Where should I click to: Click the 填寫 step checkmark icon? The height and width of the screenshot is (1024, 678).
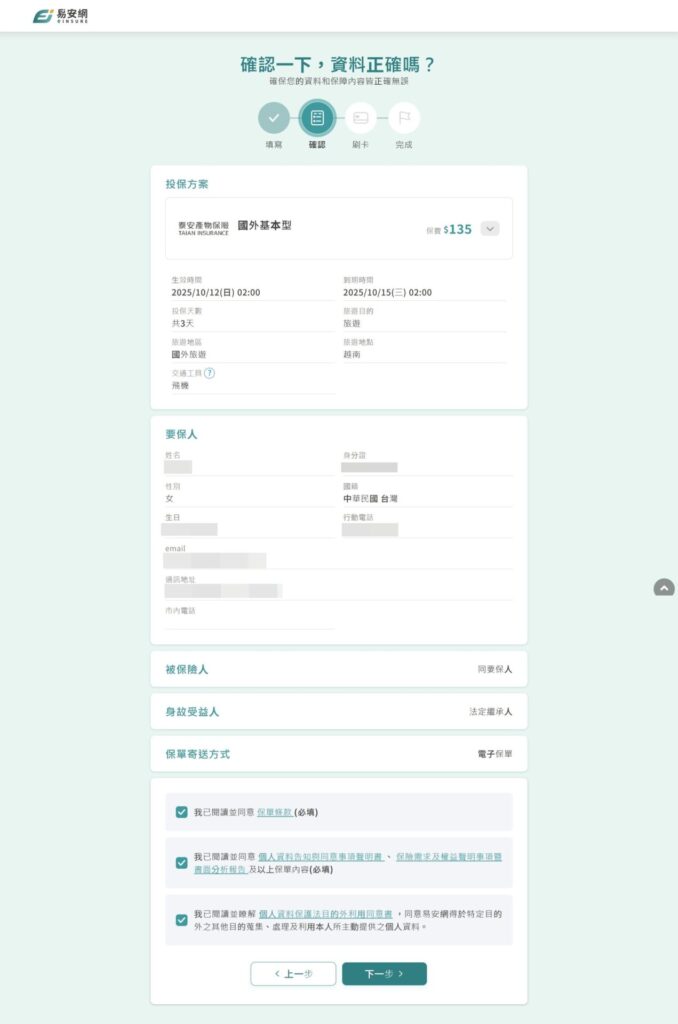[x=274, y=118]
